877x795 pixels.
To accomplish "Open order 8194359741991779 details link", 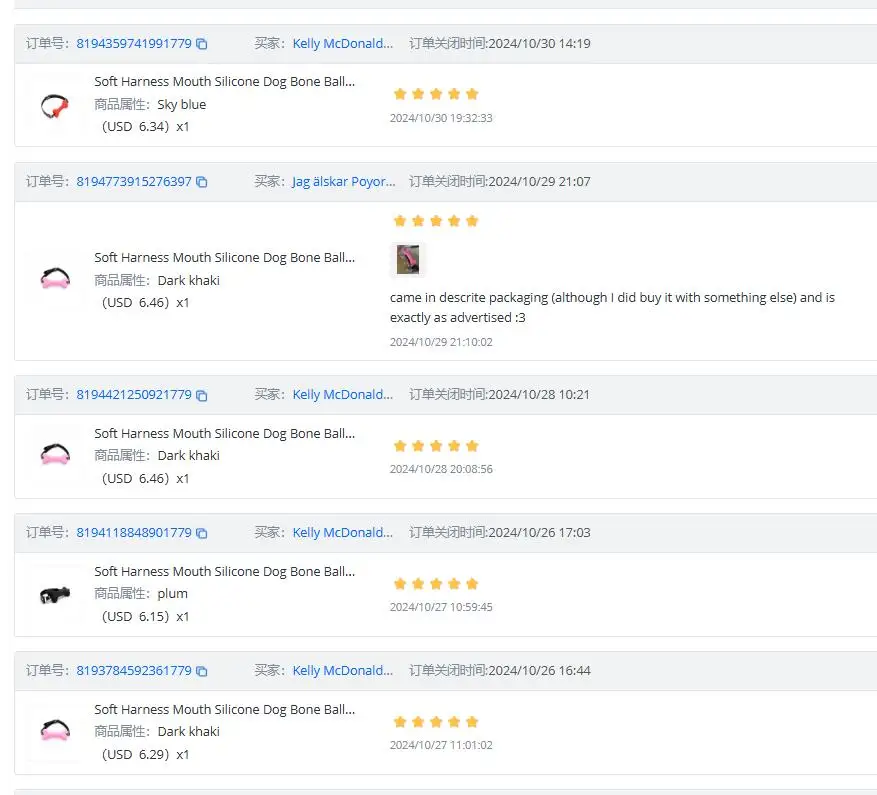I will [x=134, y=44].
